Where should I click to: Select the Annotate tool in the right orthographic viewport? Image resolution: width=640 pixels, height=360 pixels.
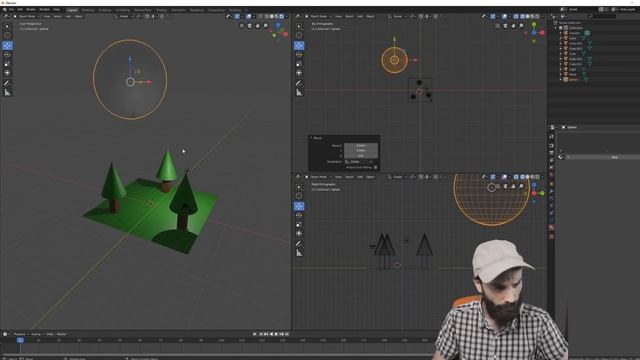pos(299,244)
